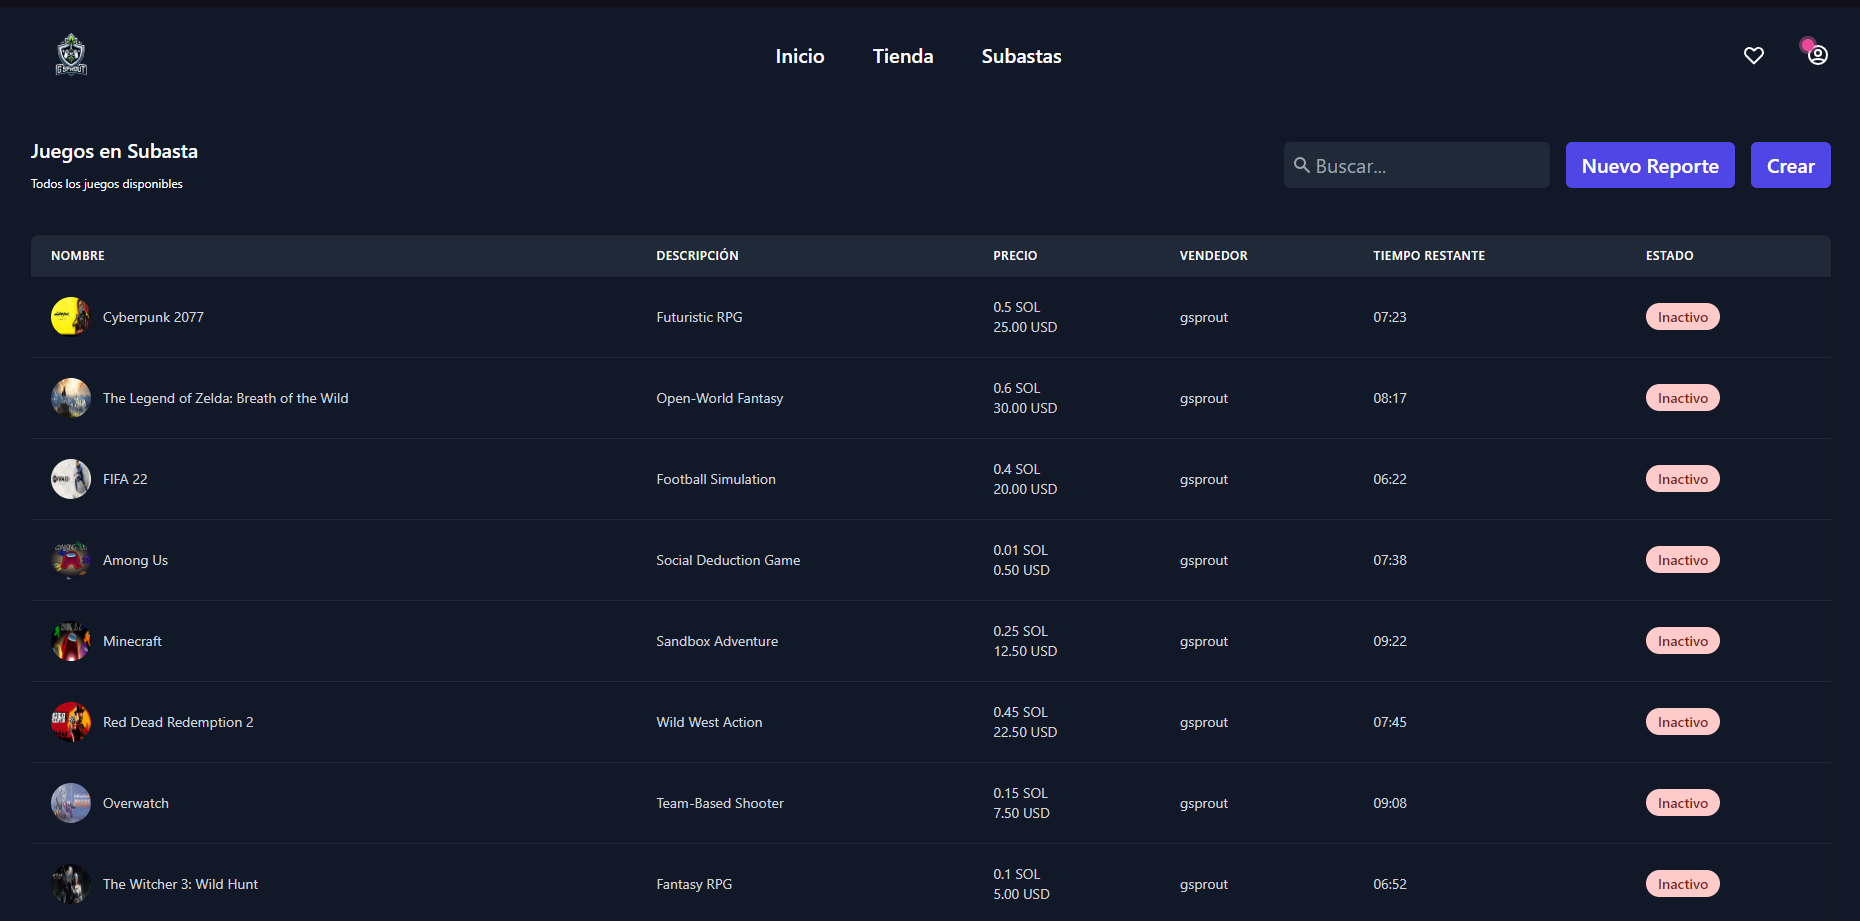
Task: Focus the Buscar search field
Action: (x=1417, y=165)
